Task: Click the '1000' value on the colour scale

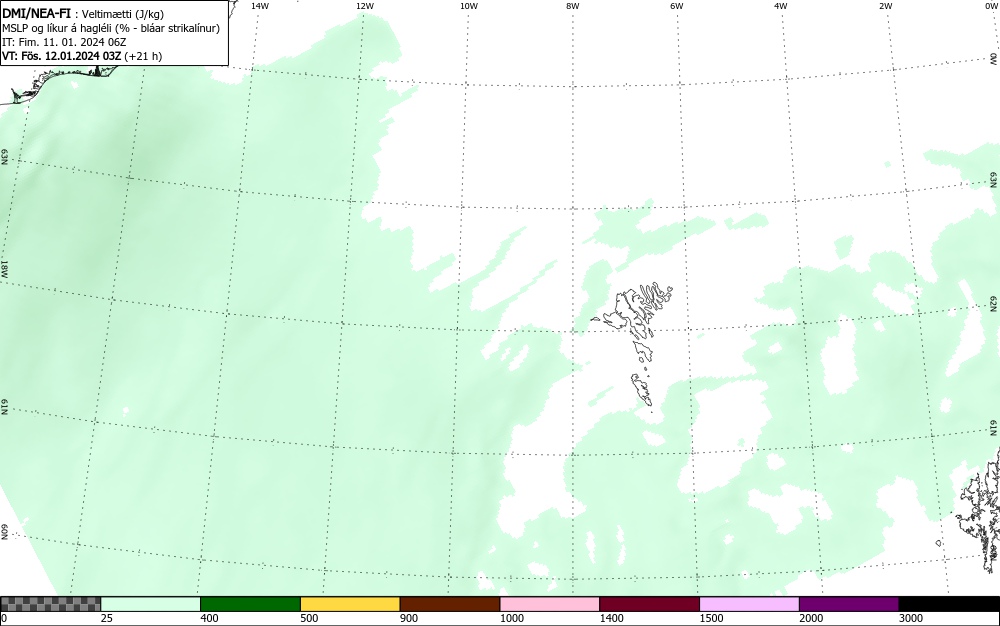Action: point(512,618)
